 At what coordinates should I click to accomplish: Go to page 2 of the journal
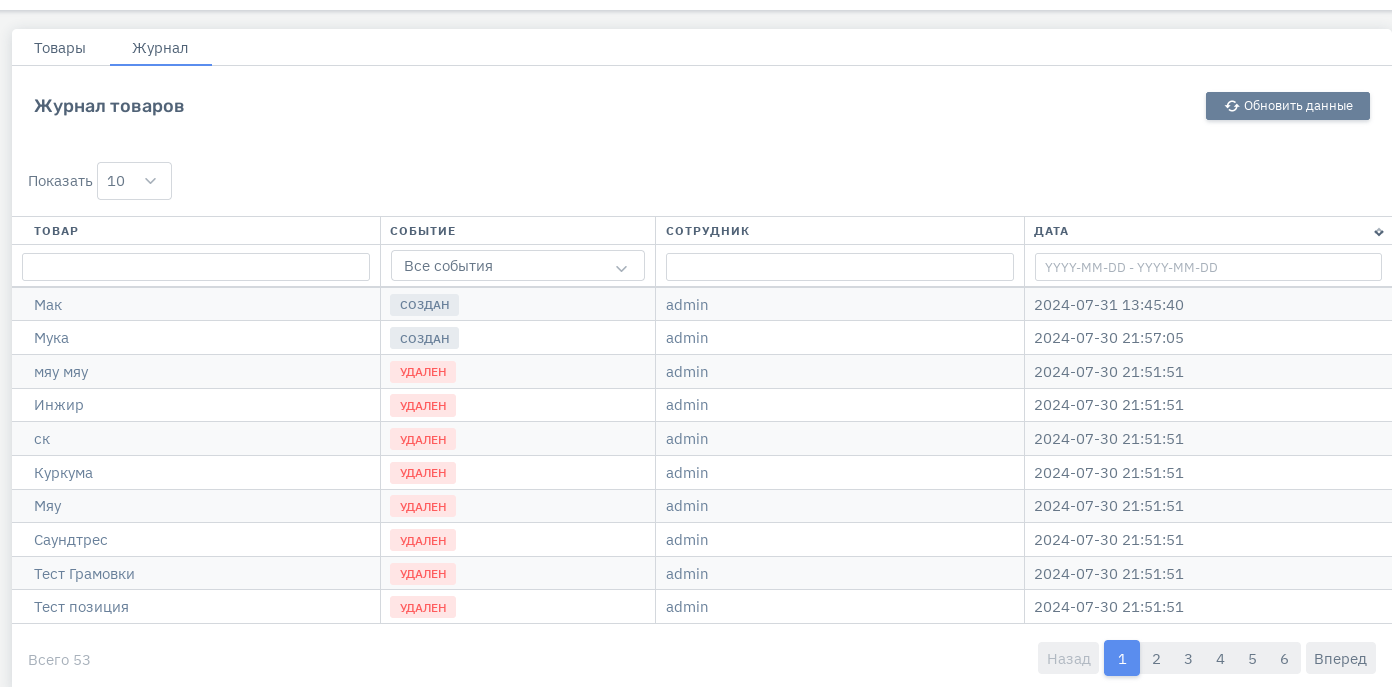(1156, 658)
